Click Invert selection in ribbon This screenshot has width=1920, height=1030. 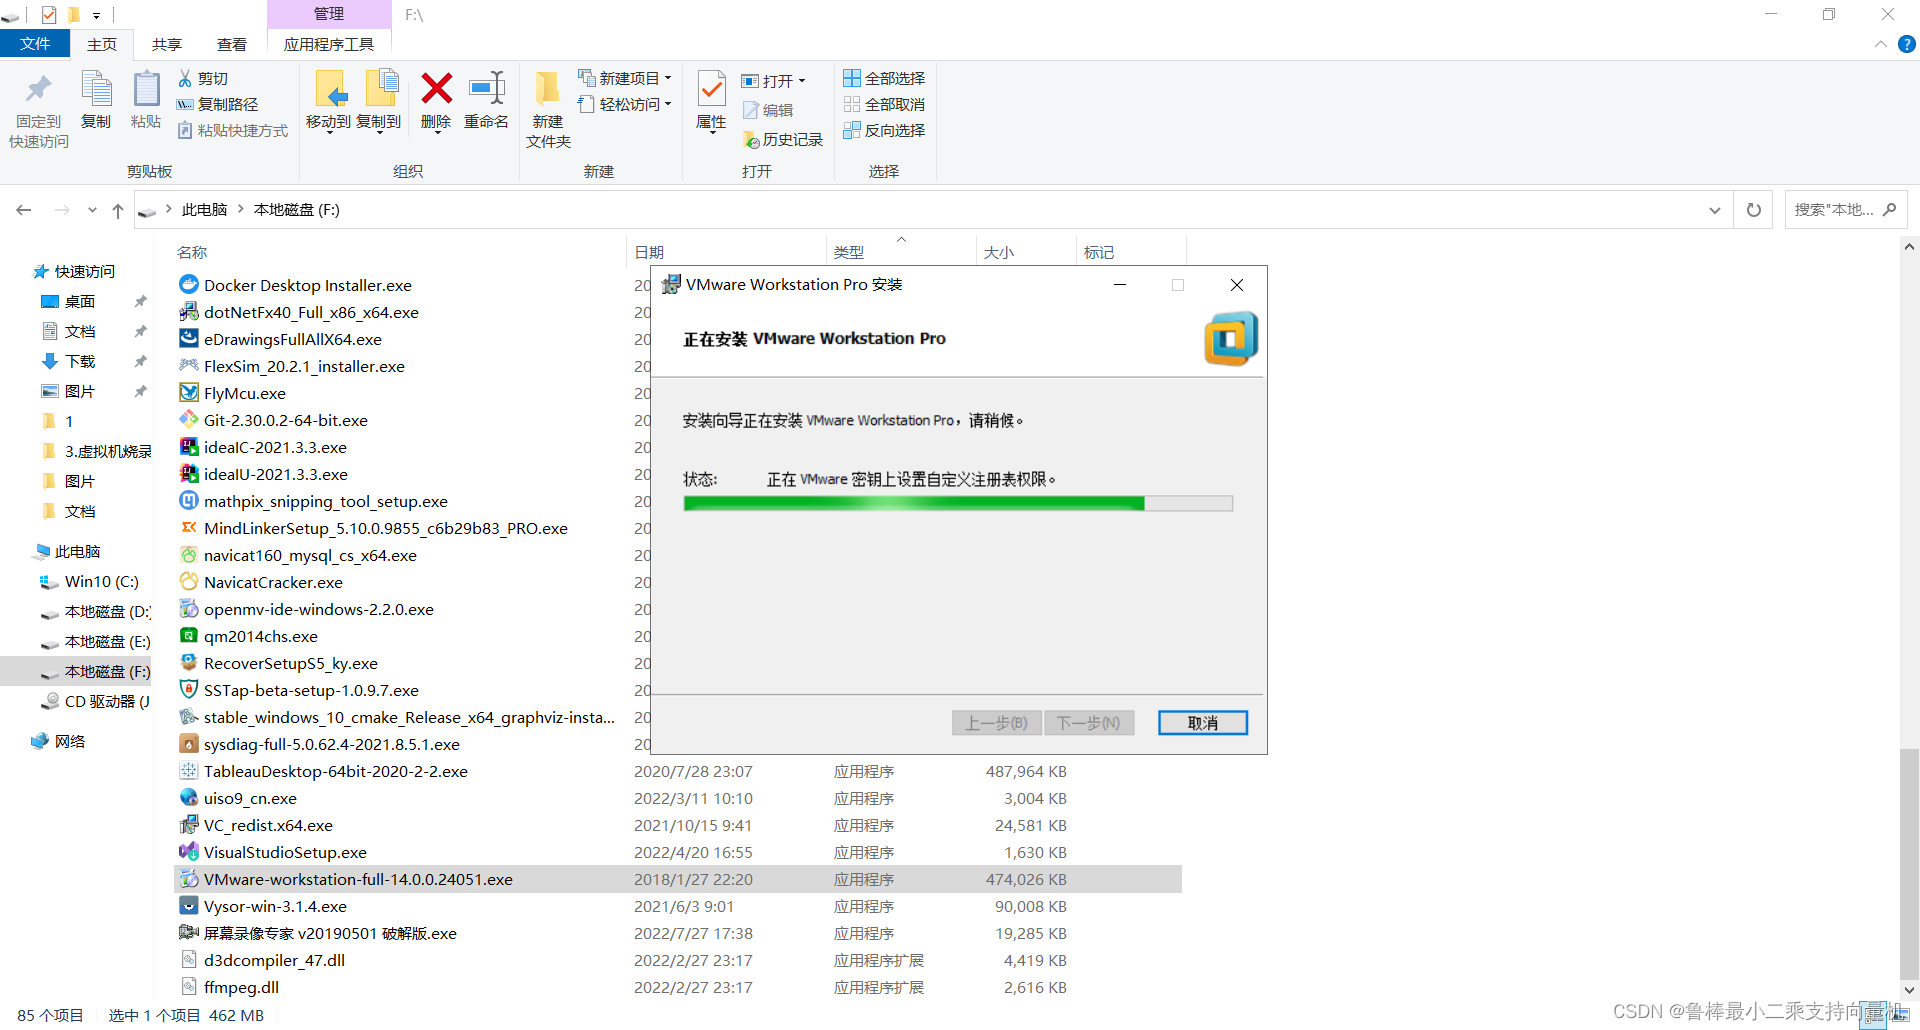click(884, 130)
